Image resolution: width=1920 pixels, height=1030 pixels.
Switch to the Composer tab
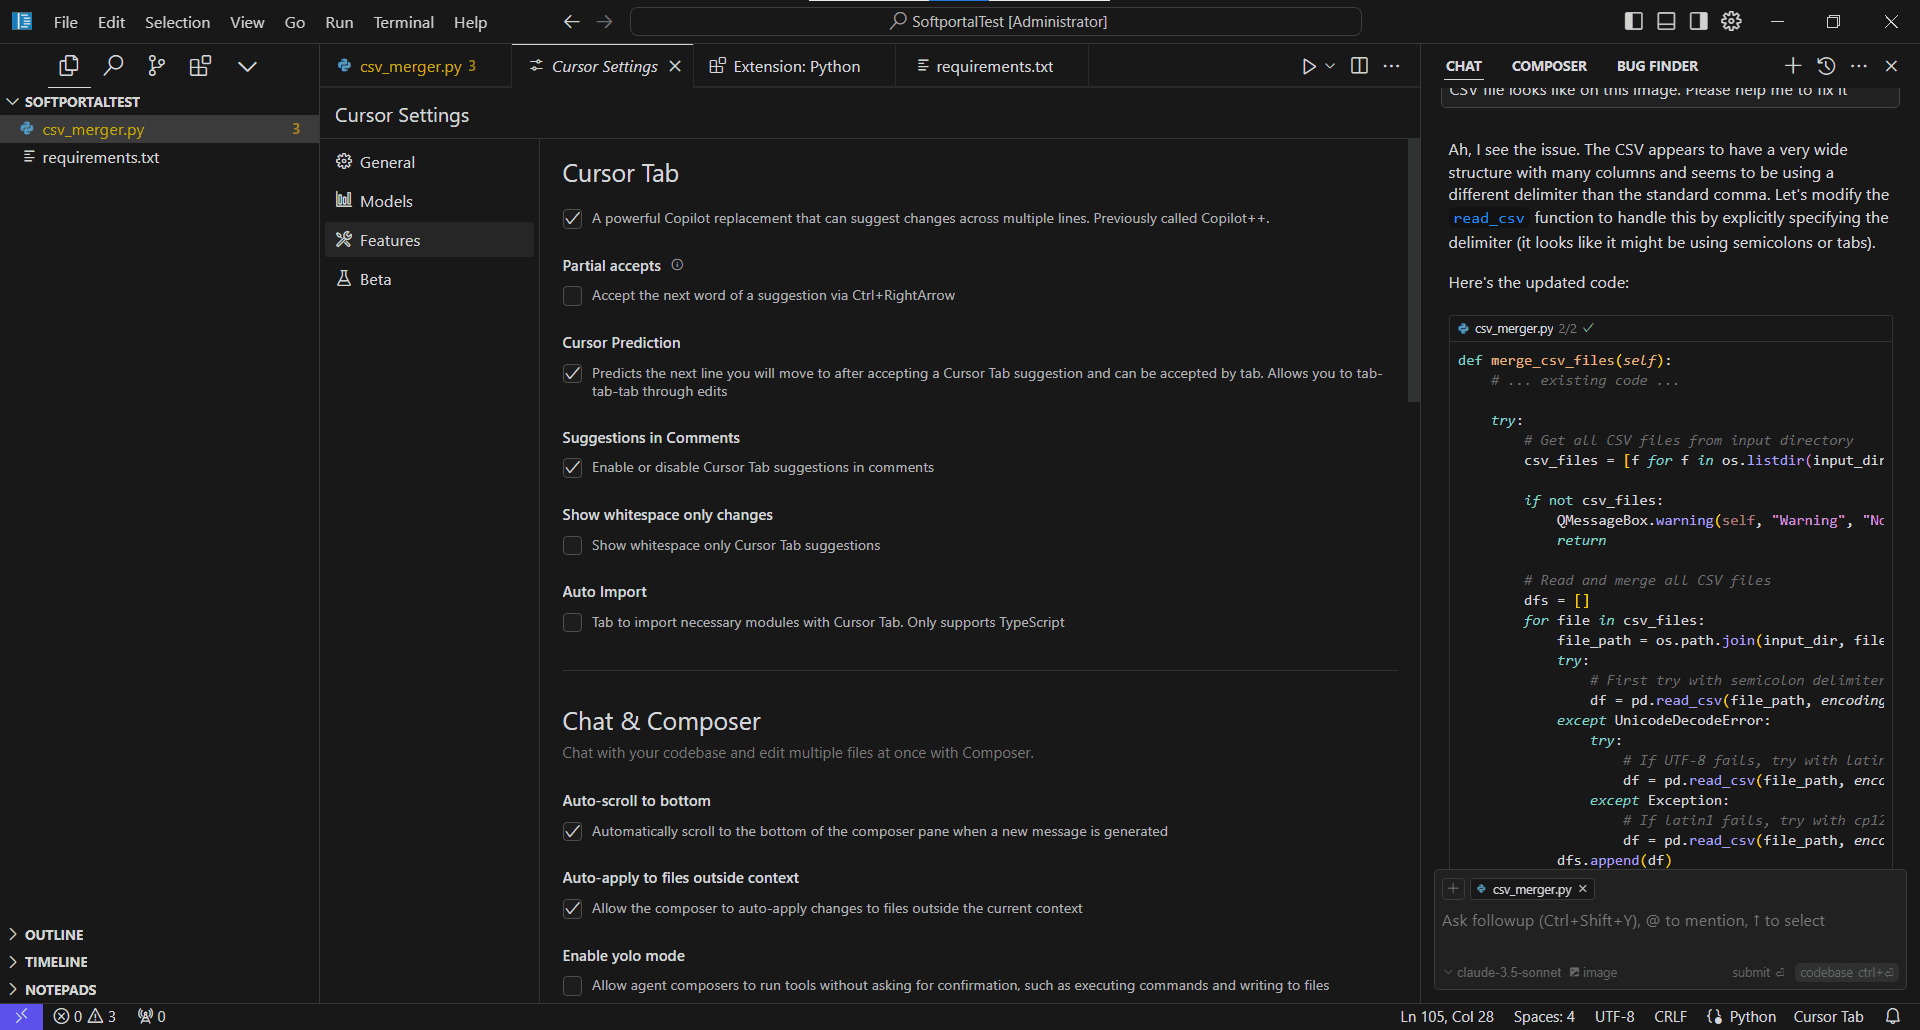coord(1548,66)
